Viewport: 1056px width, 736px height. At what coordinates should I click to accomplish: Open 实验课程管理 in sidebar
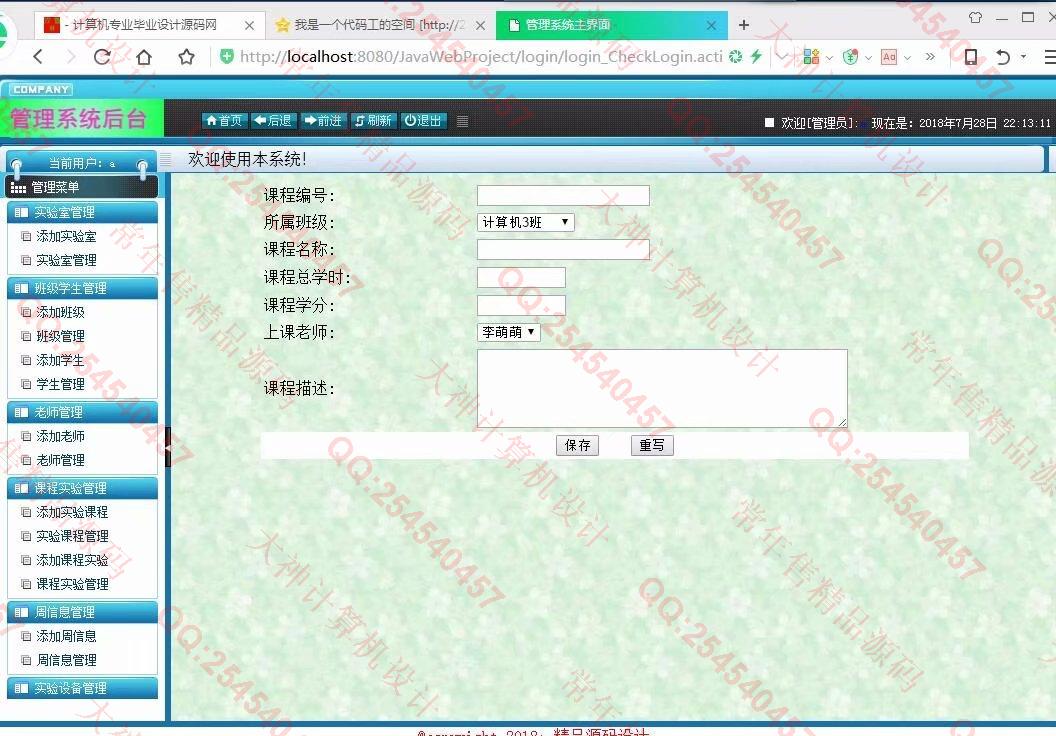click(72, 537)
